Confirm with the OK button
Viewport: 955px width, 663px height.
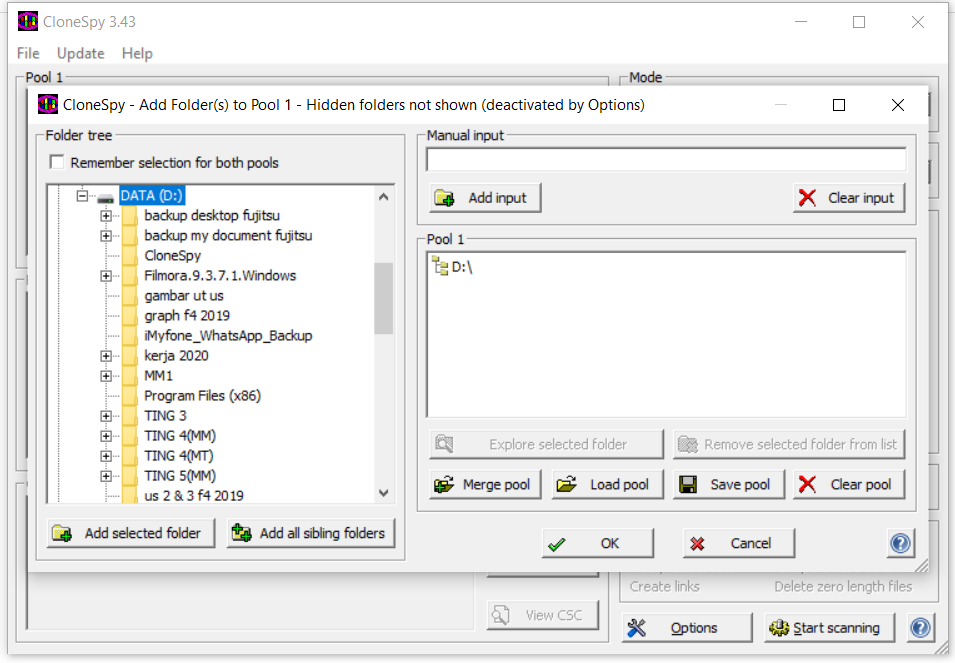[597, 543]
